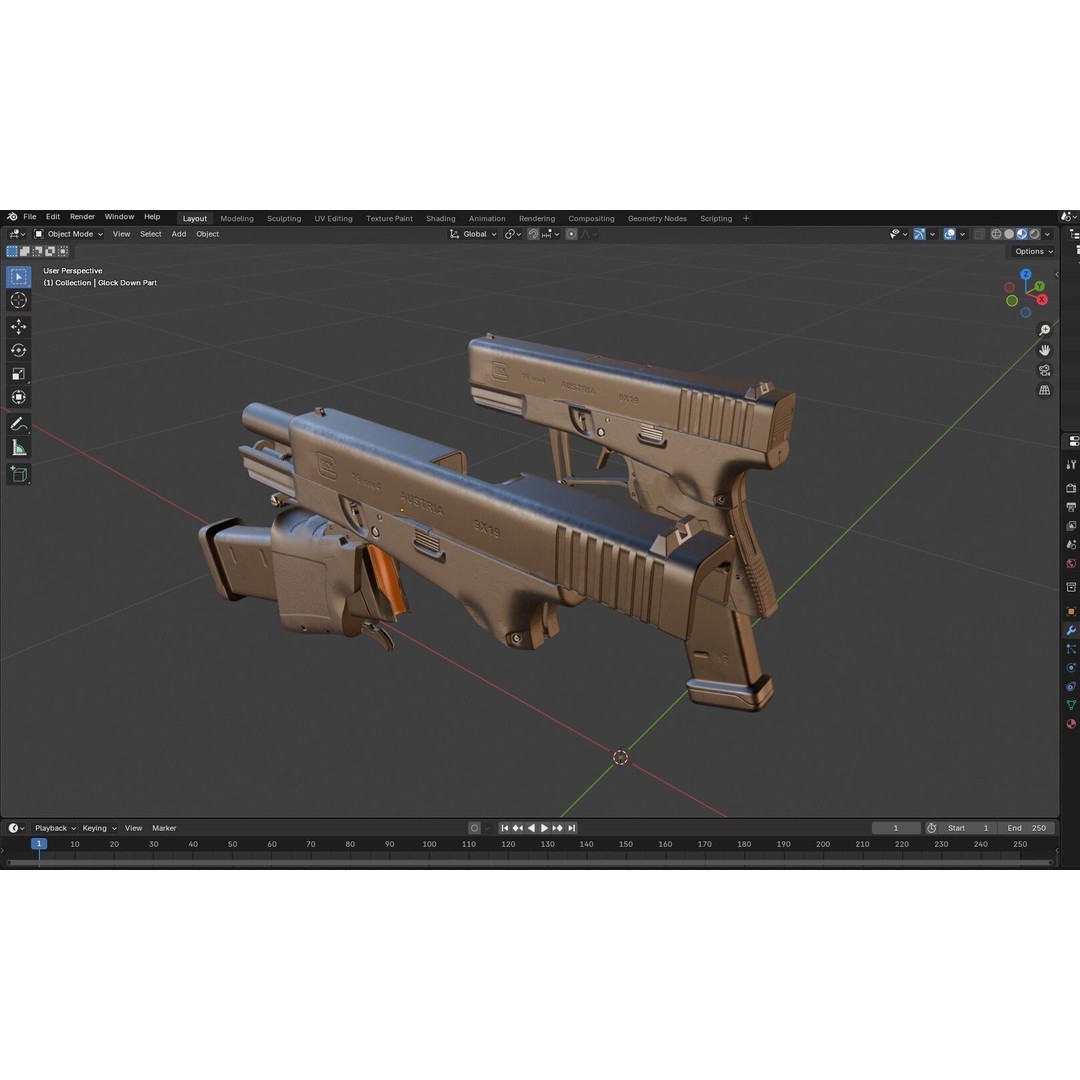Open the shading options dropdown arrow
Screen dimensions: 1080x1080
point(1048,234)
